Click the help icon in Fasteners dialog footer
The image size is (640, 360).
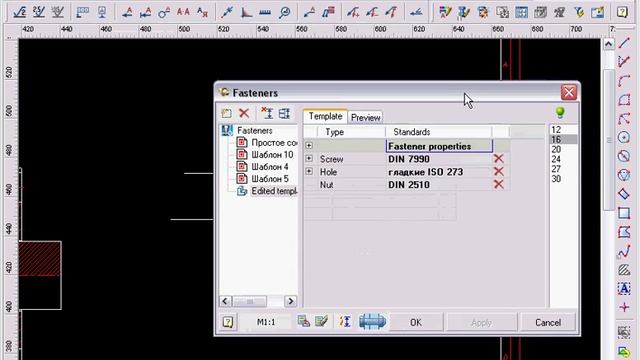pyautogui.click(x=228, y=322)
